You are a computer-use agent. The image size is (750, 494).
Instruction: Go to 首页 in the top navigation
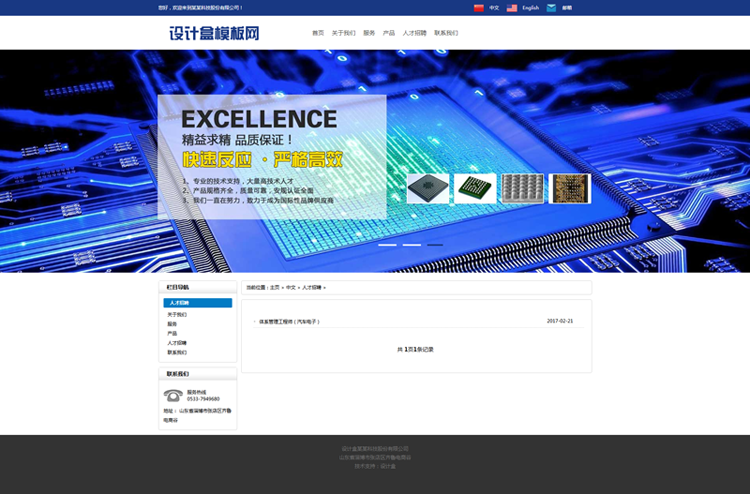(x=318, y=33)
